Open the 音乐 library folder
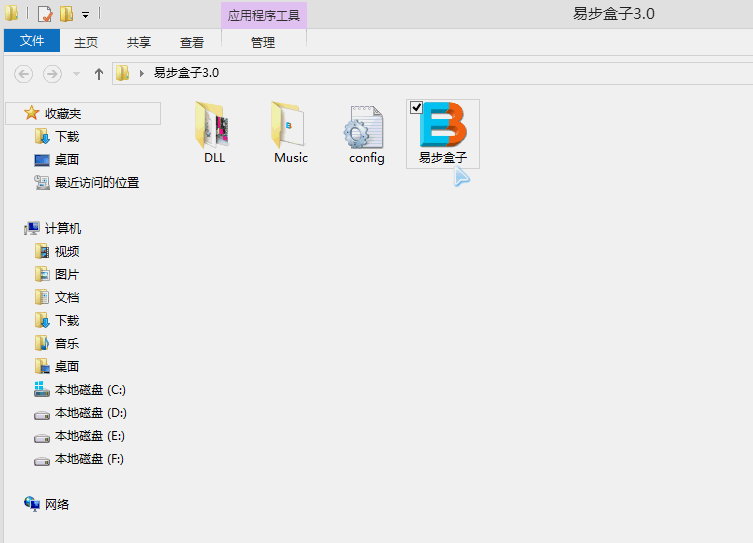The height and width of the screenshot is (543, 753). [x=67, y=344]
